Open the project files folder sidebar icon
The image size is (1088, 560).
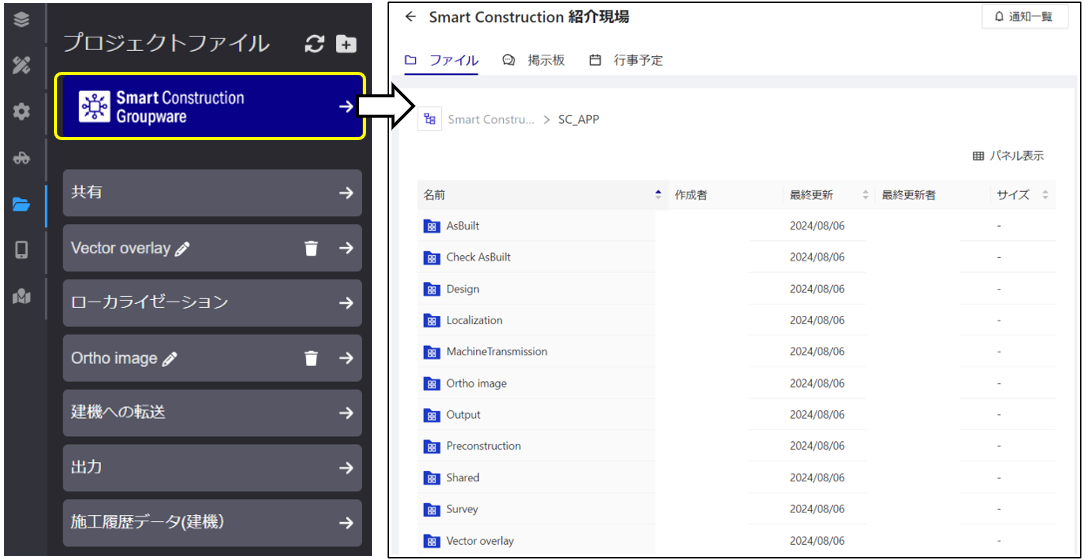click(22, 204)
